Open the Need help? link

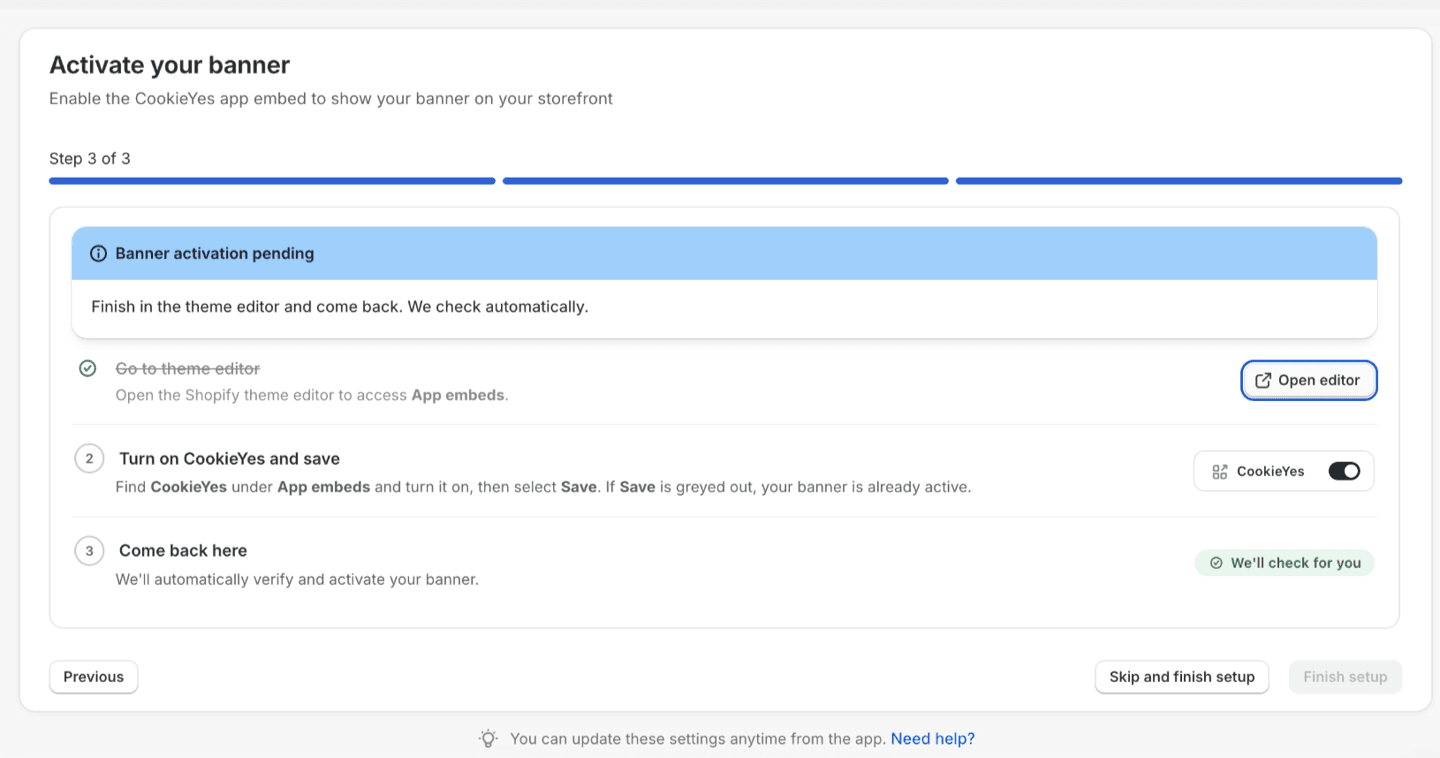[x=933, y=739]
